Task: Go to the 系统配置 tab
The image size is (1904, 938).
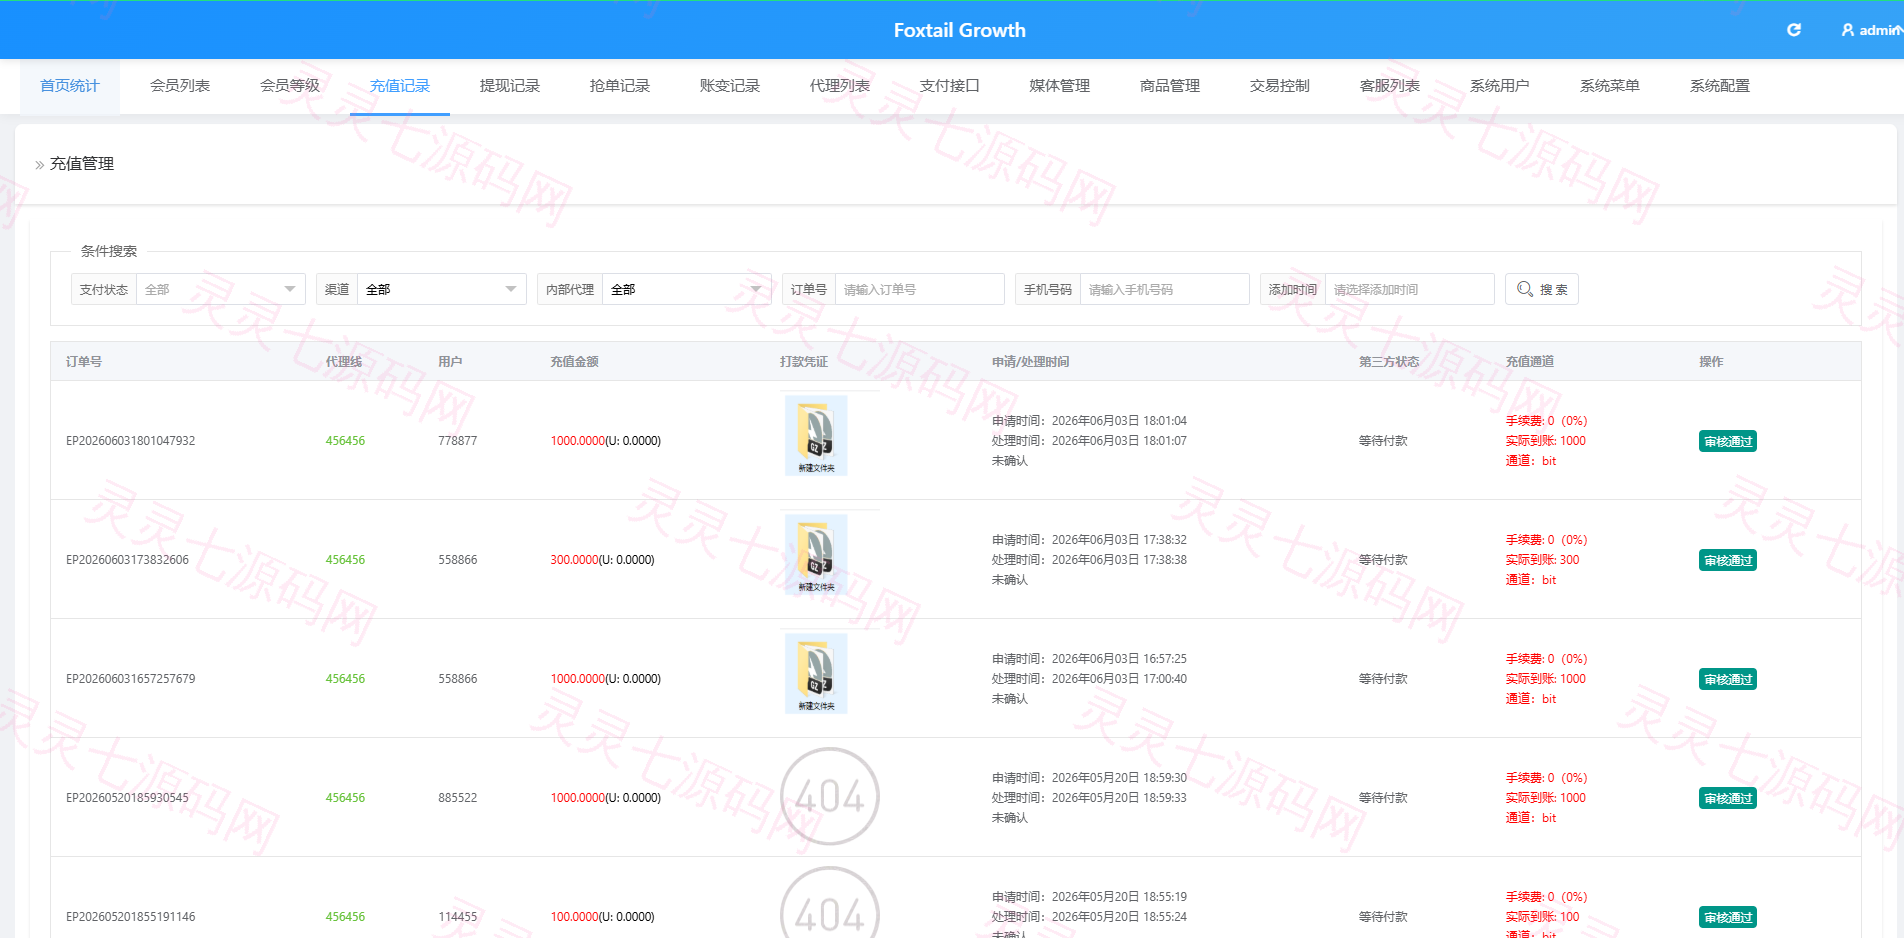Action: tap(1720, 86)
